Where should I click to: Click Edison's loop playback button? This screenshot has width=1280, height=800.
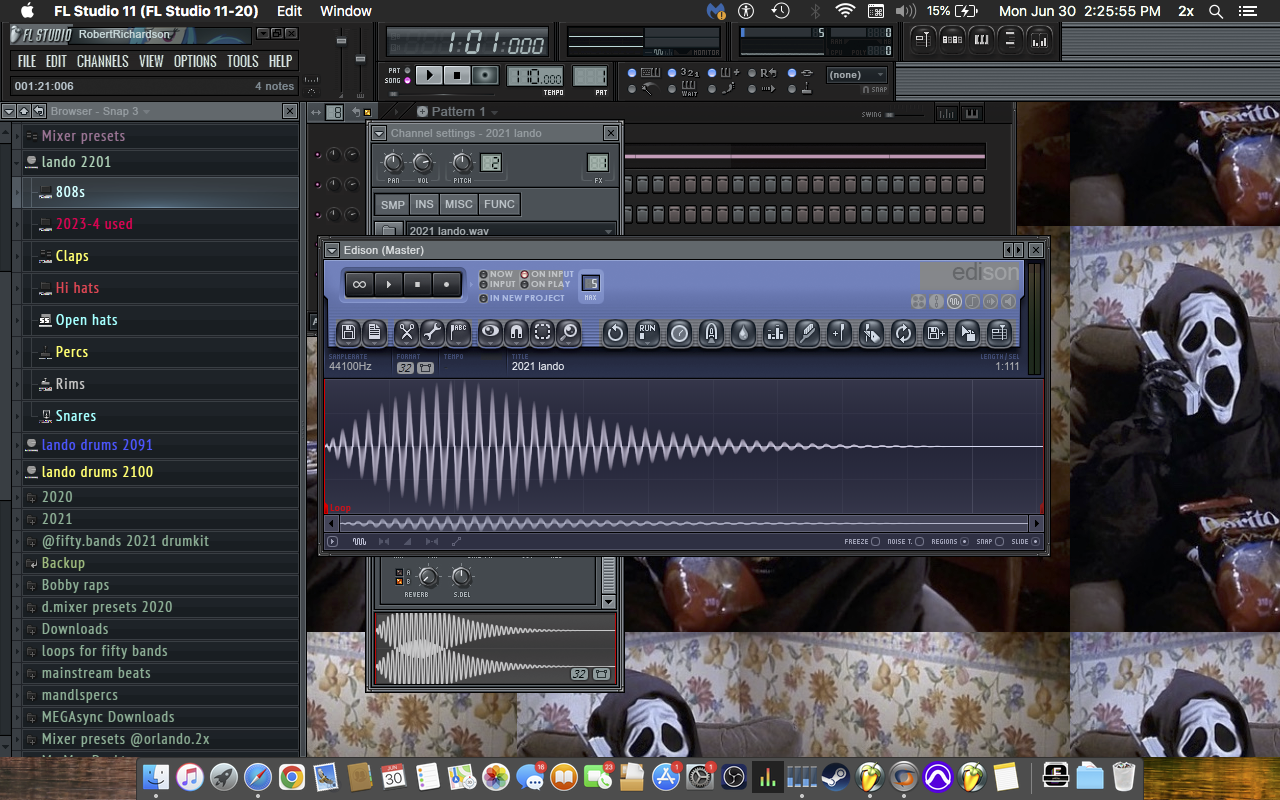pos(360,284)
